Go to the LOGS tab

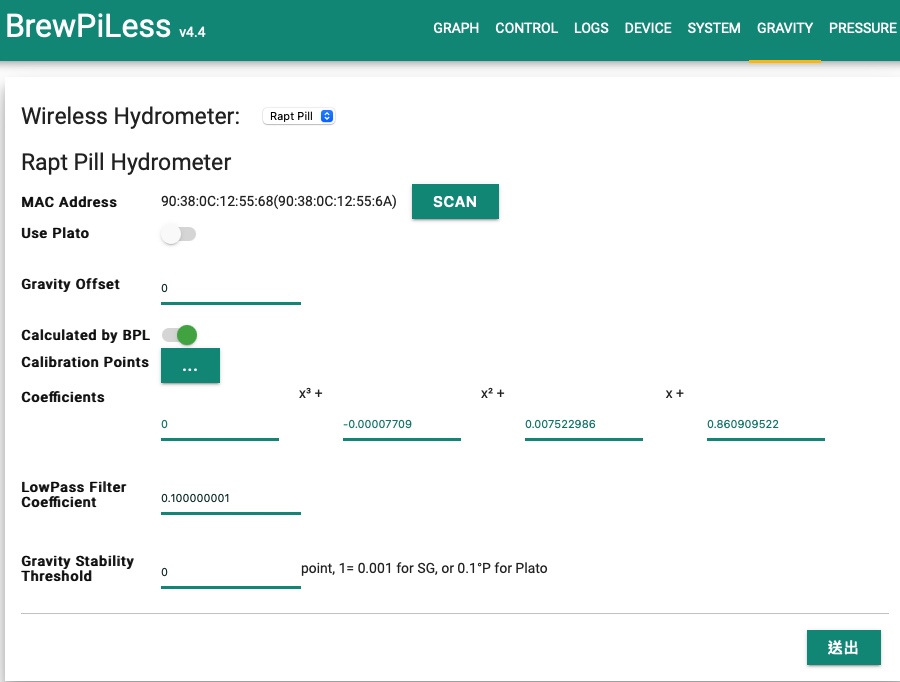point(591,28)
